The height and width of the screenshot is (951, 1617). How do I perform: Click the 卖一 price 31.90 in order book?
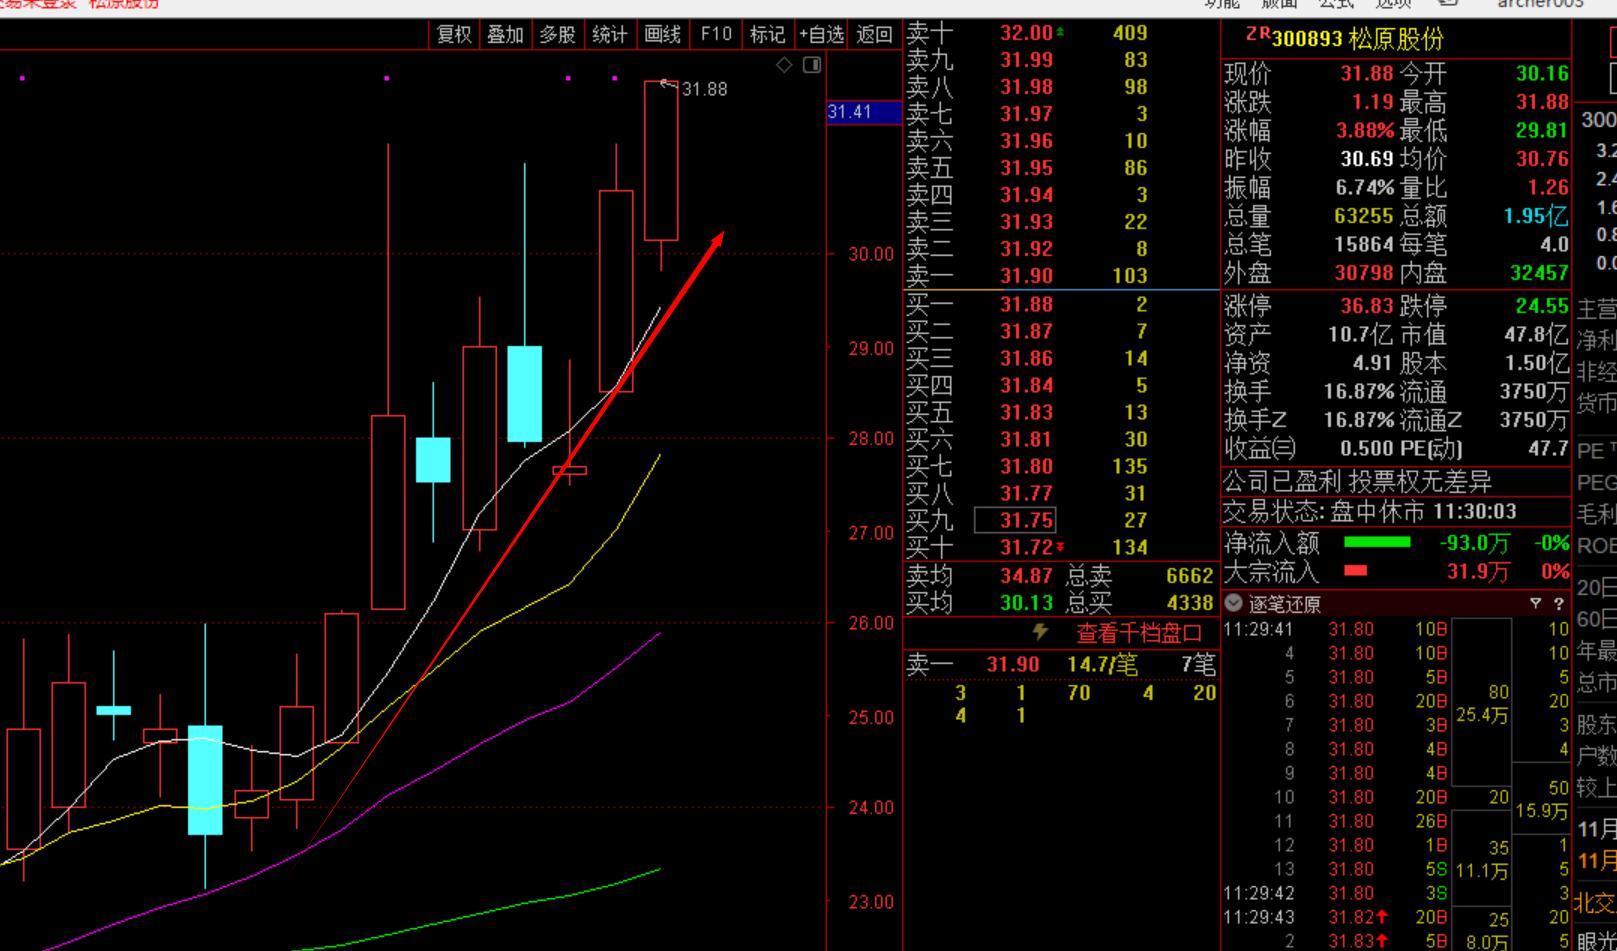coord(1026,276)
